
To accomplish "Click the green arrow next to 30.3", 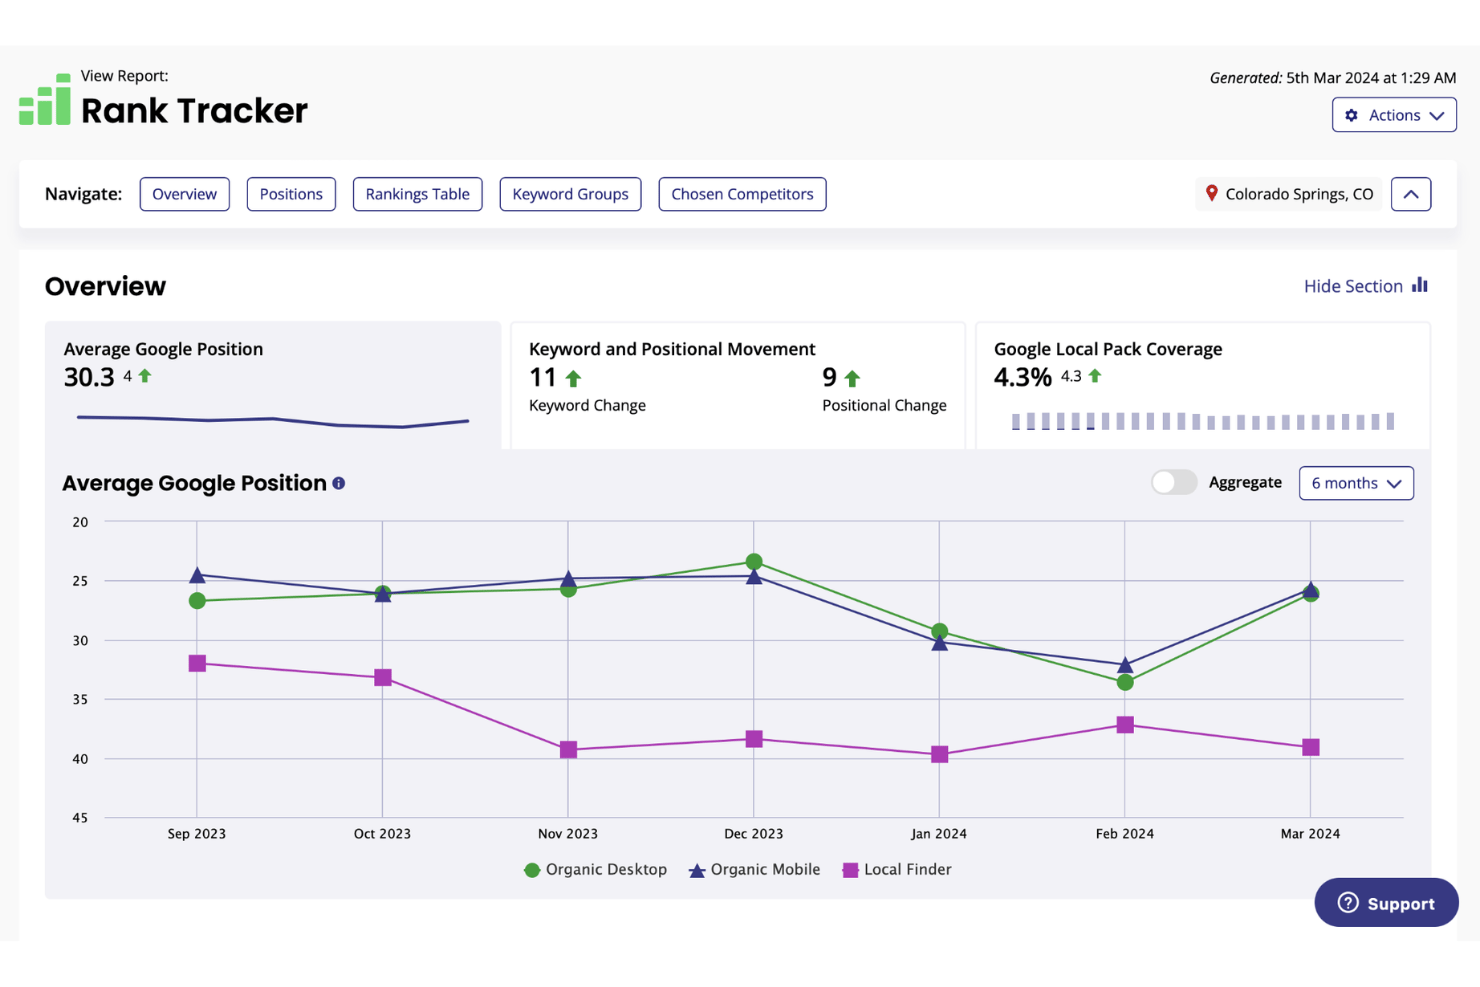I will (x=145, y=376).
